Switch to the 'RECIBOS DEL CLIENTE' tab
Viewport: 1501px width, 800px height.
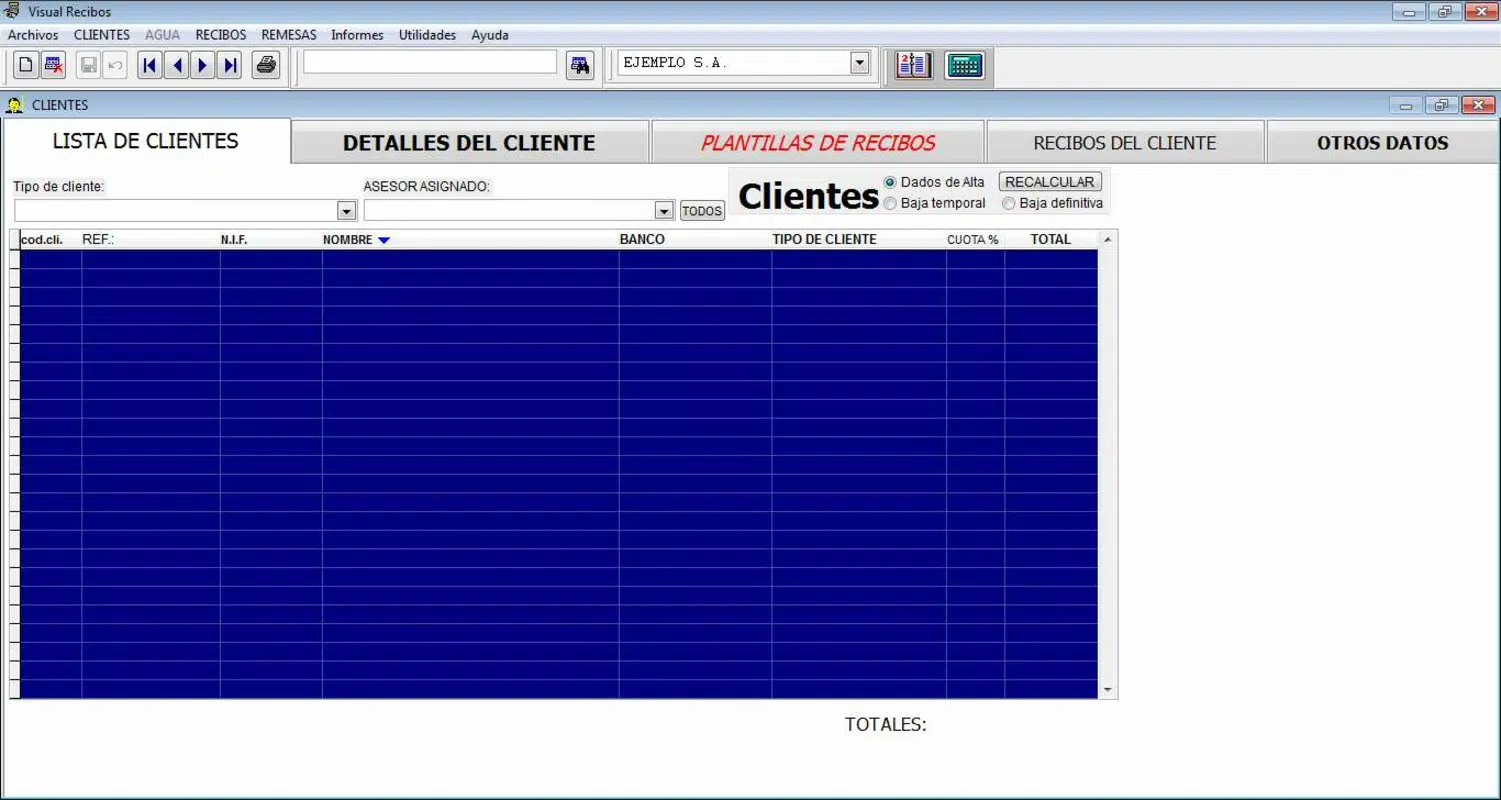click(1125, 143)
